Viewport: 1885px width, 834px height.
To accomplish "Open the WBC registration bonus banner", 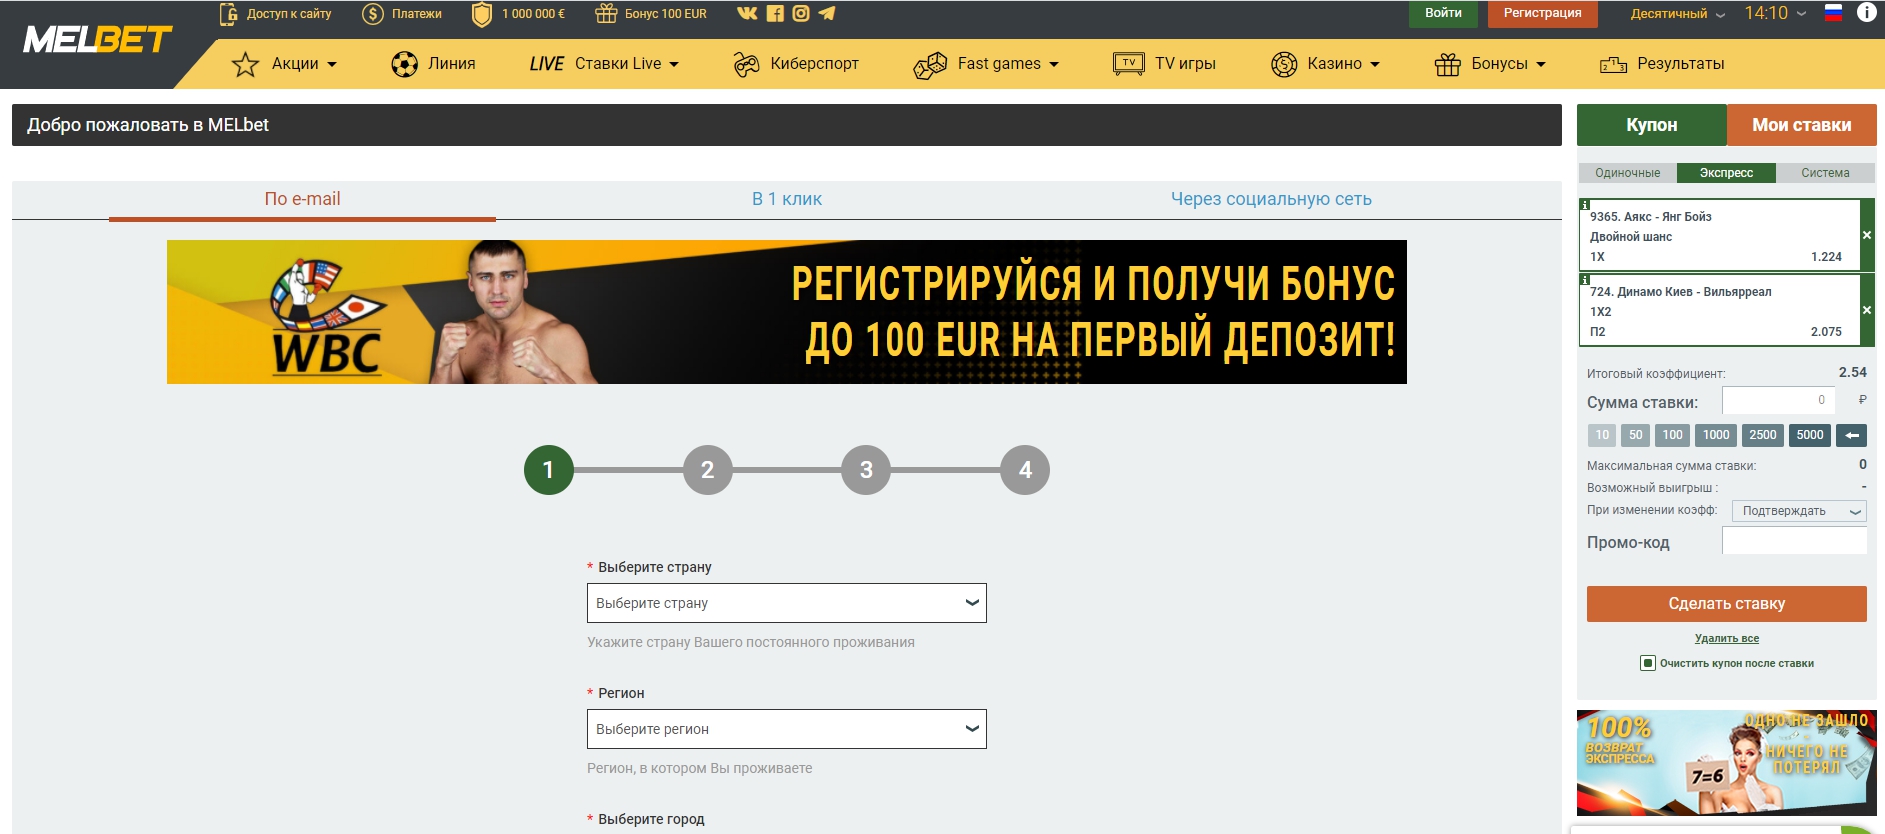I will click(787, 312).
